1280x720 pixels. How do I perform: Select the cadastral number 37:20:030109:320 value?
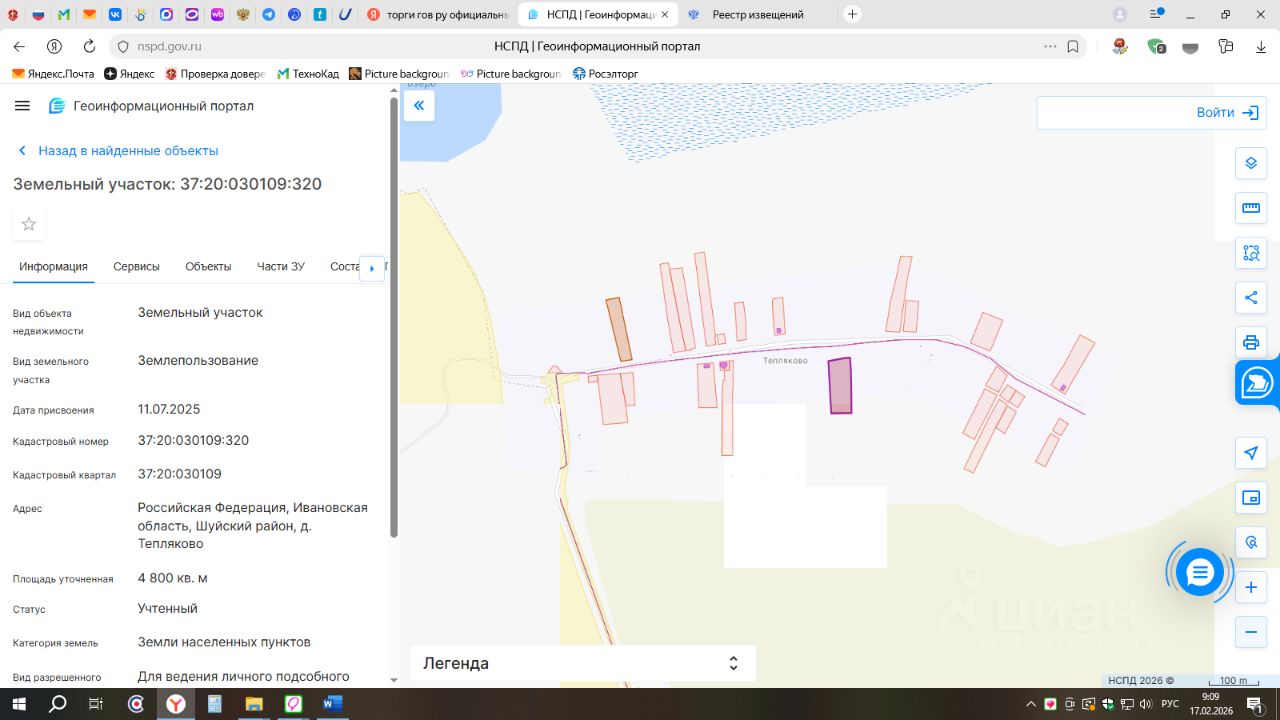(x=193, y=440)
